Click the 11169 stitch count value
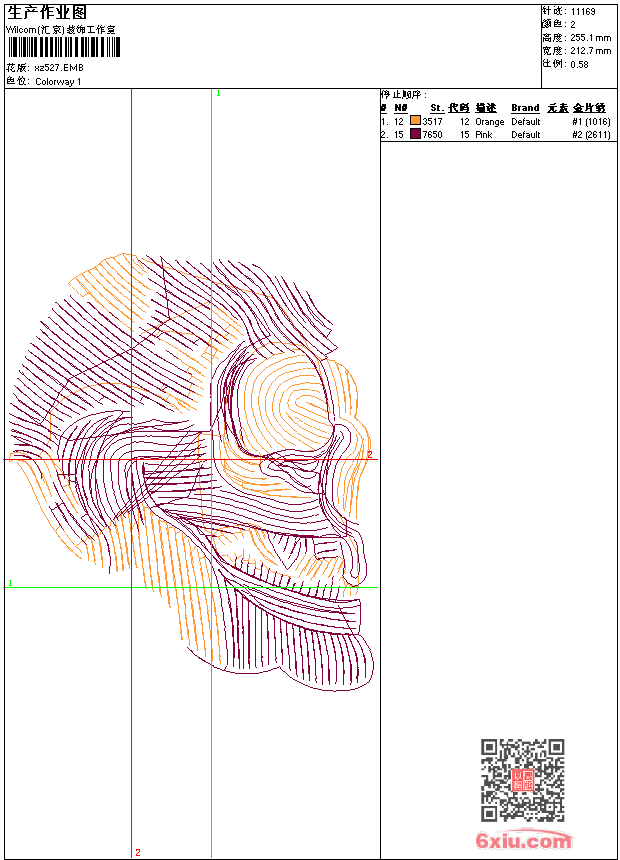The image size is (620, 860). [583, 12]
